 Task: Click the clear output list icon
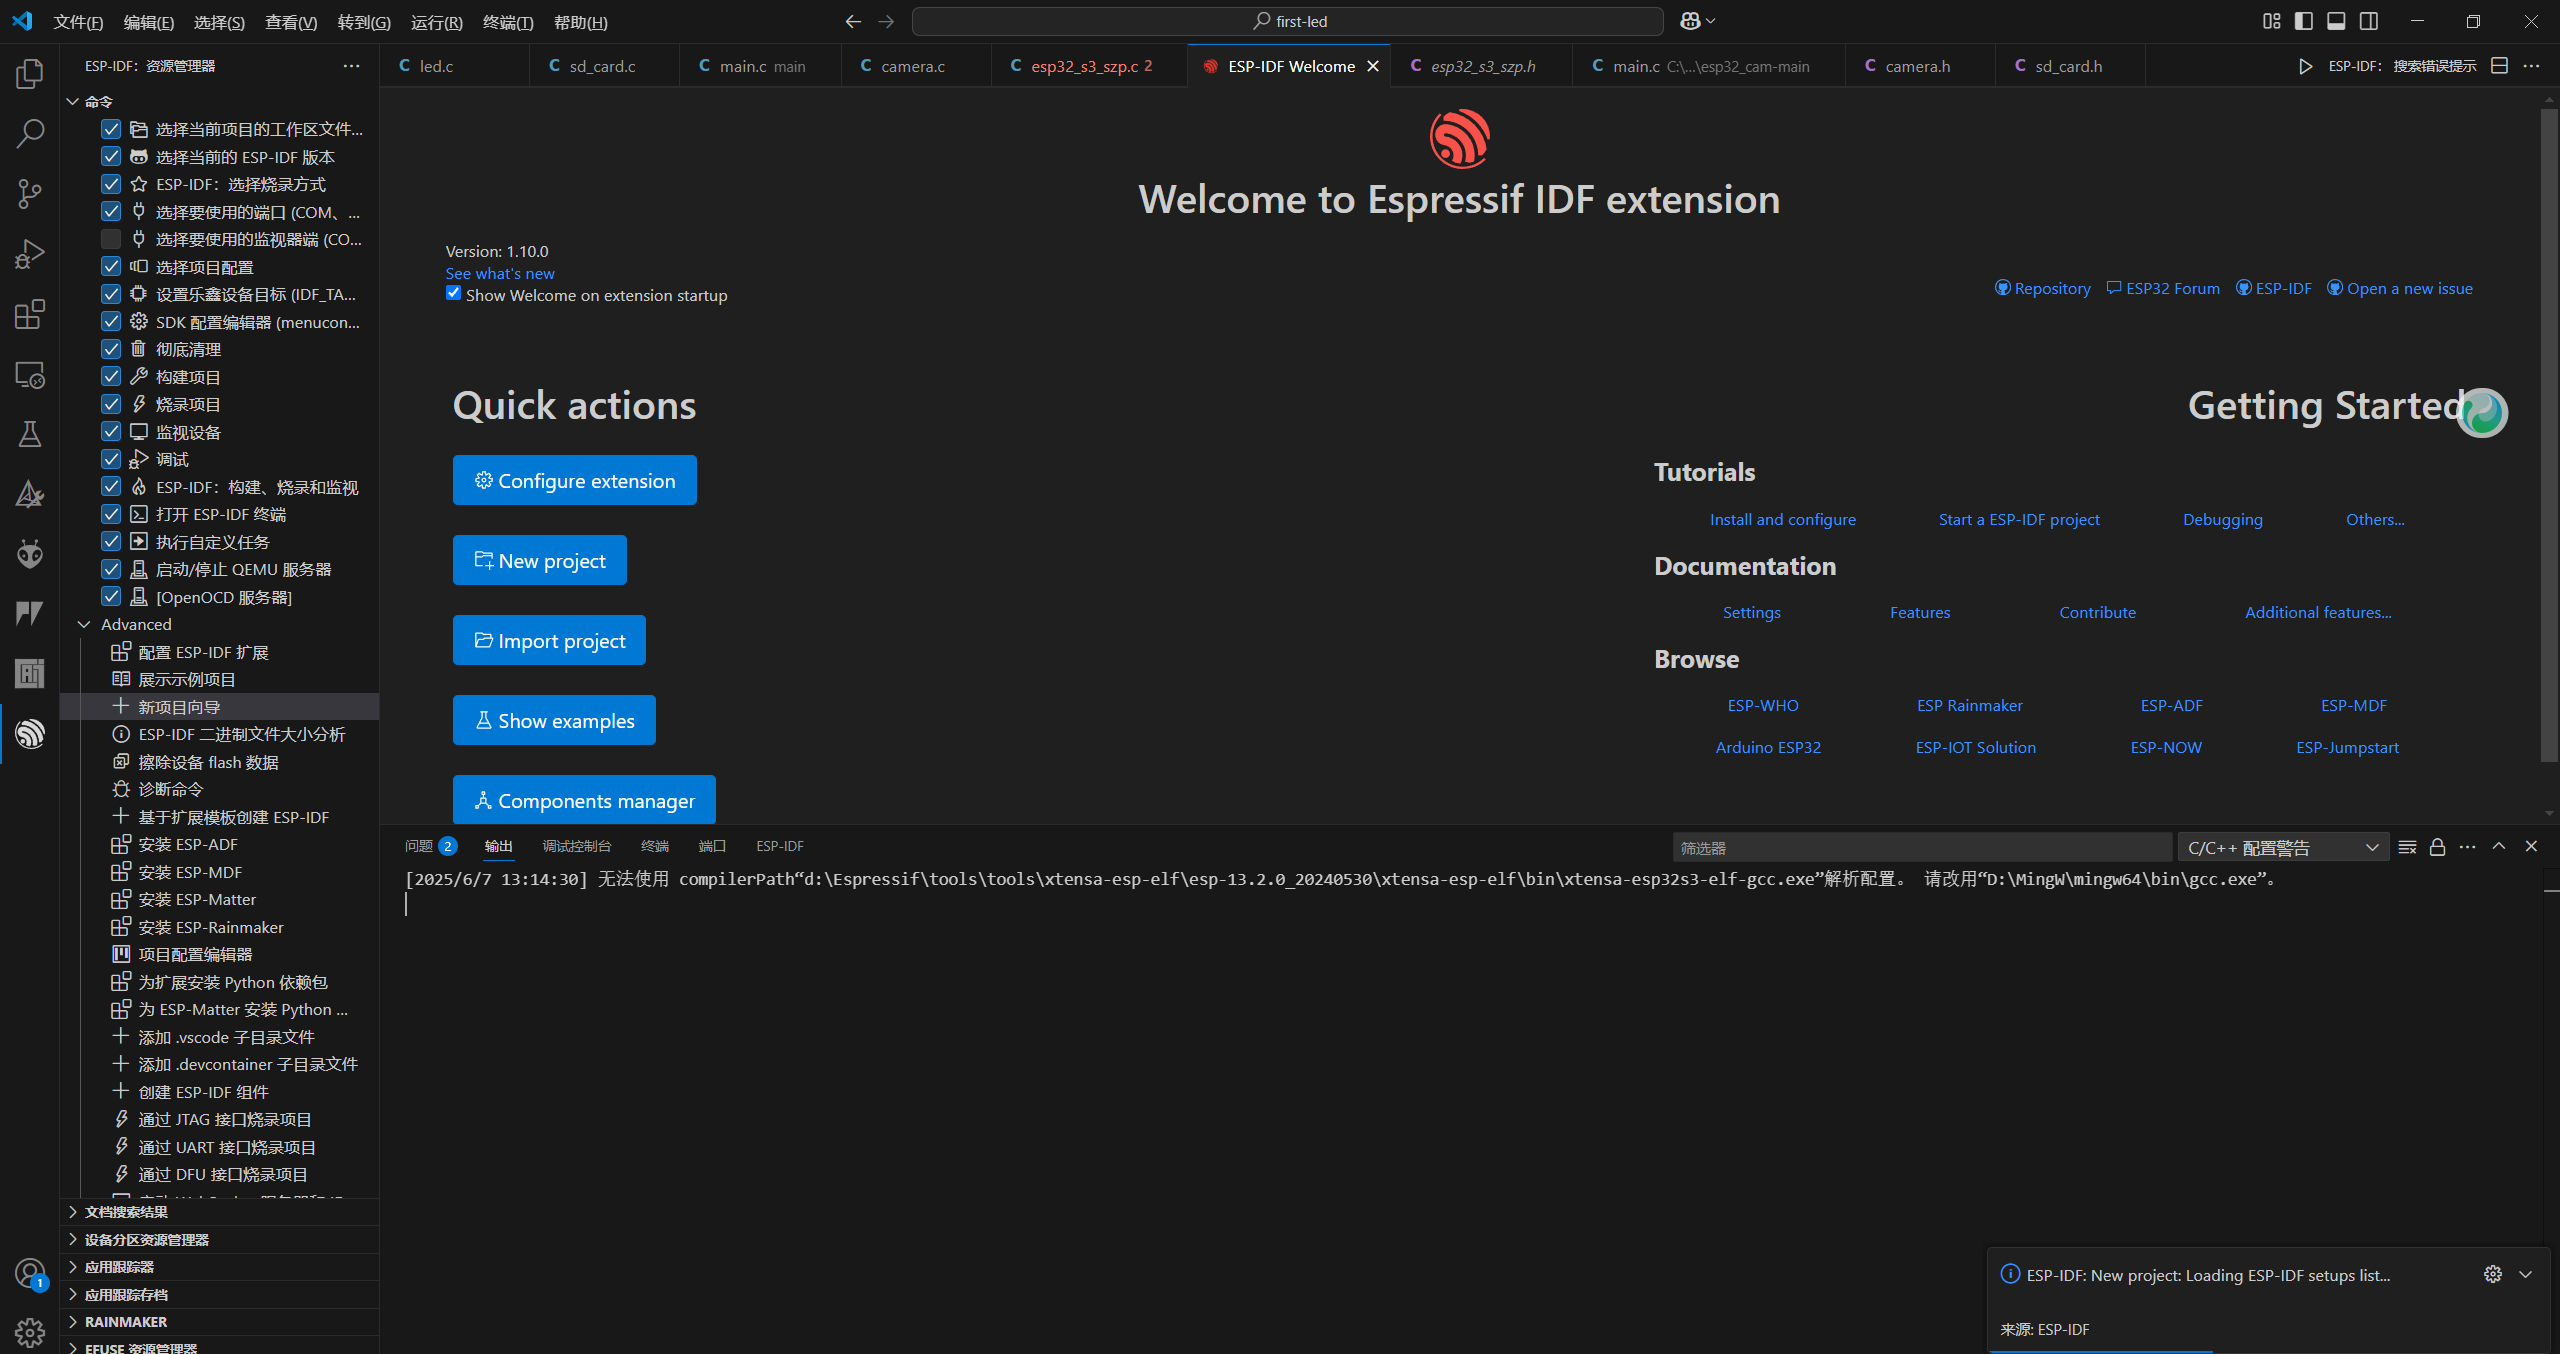pos(2407,847)
